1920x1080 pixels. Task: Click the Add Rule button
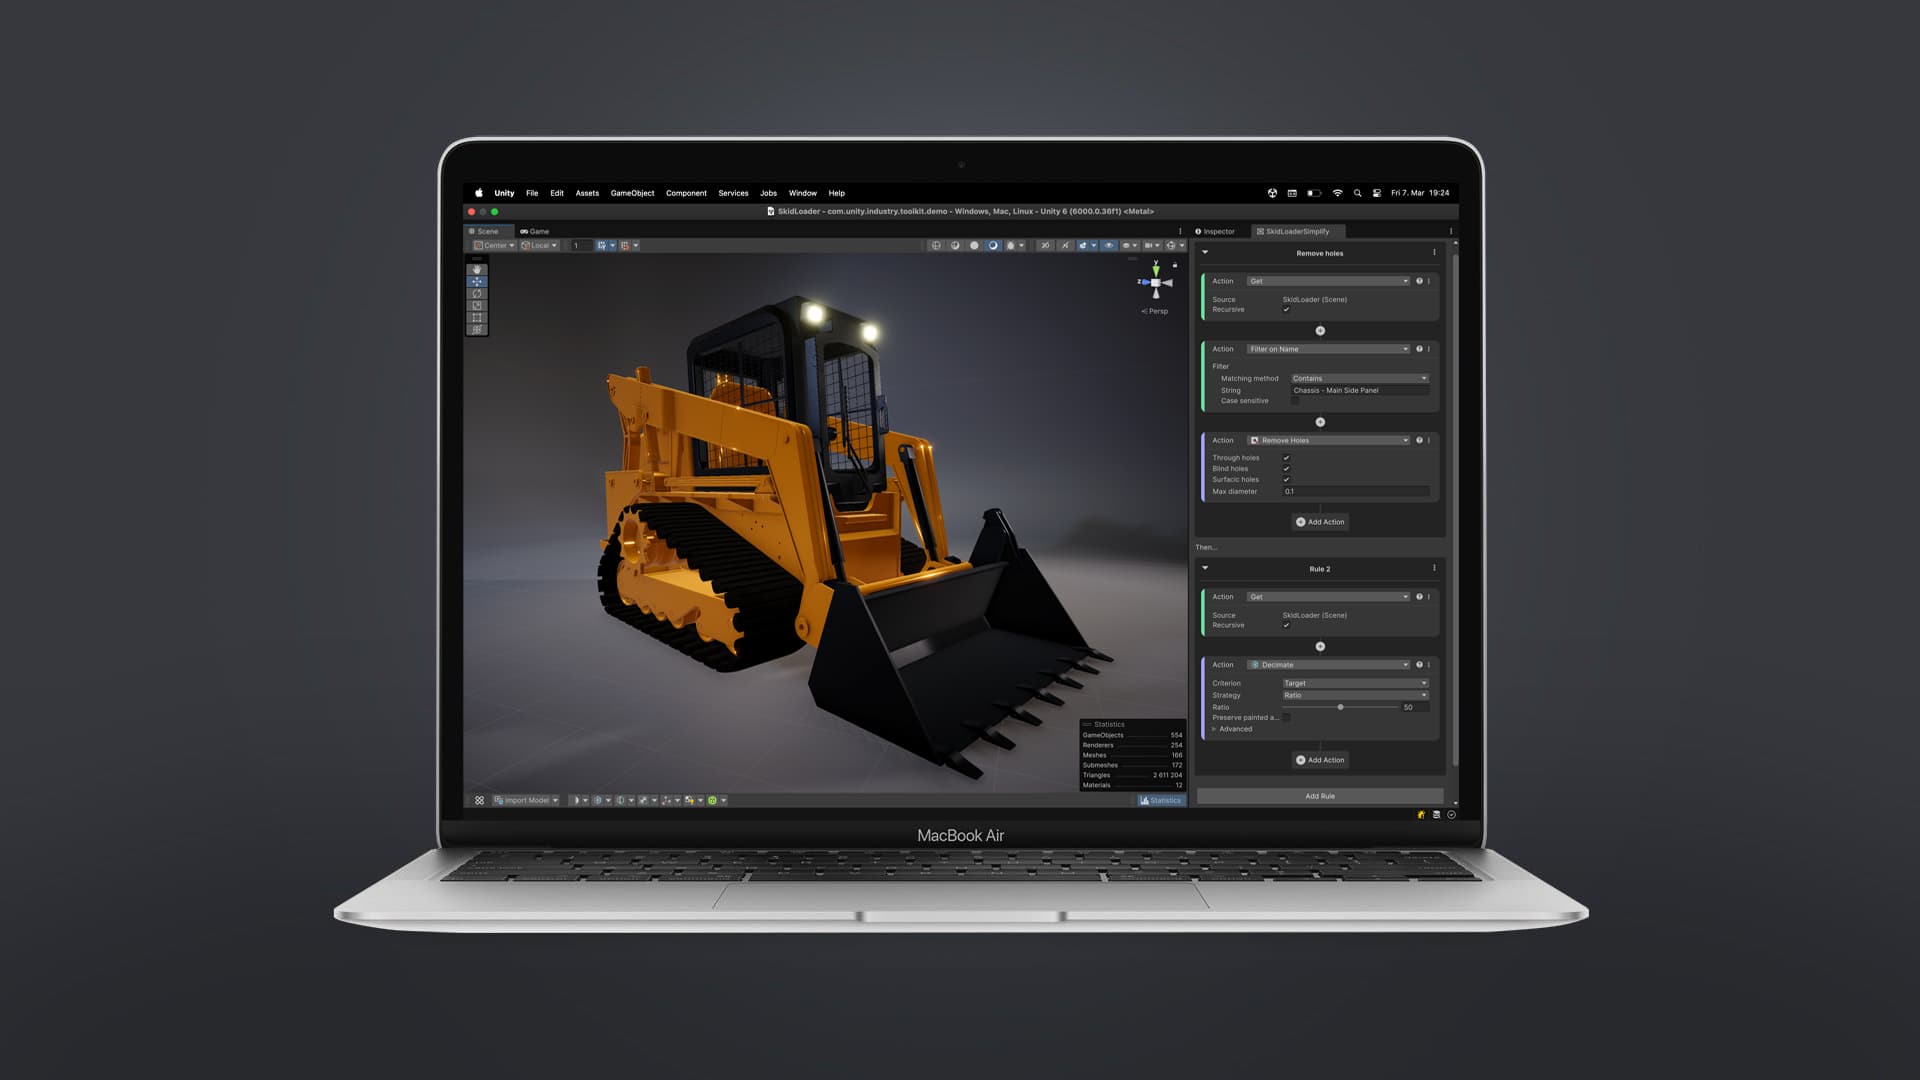click(1319, 796)
